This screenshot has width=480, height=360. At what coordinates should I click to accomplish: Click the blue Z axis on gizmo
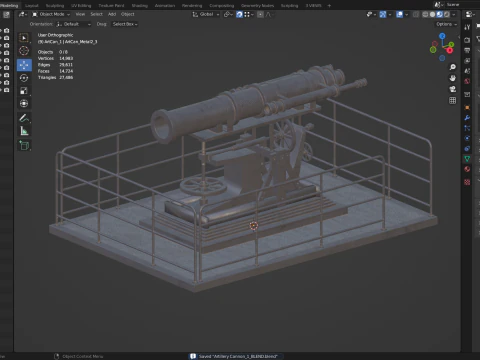click(442, 36)
